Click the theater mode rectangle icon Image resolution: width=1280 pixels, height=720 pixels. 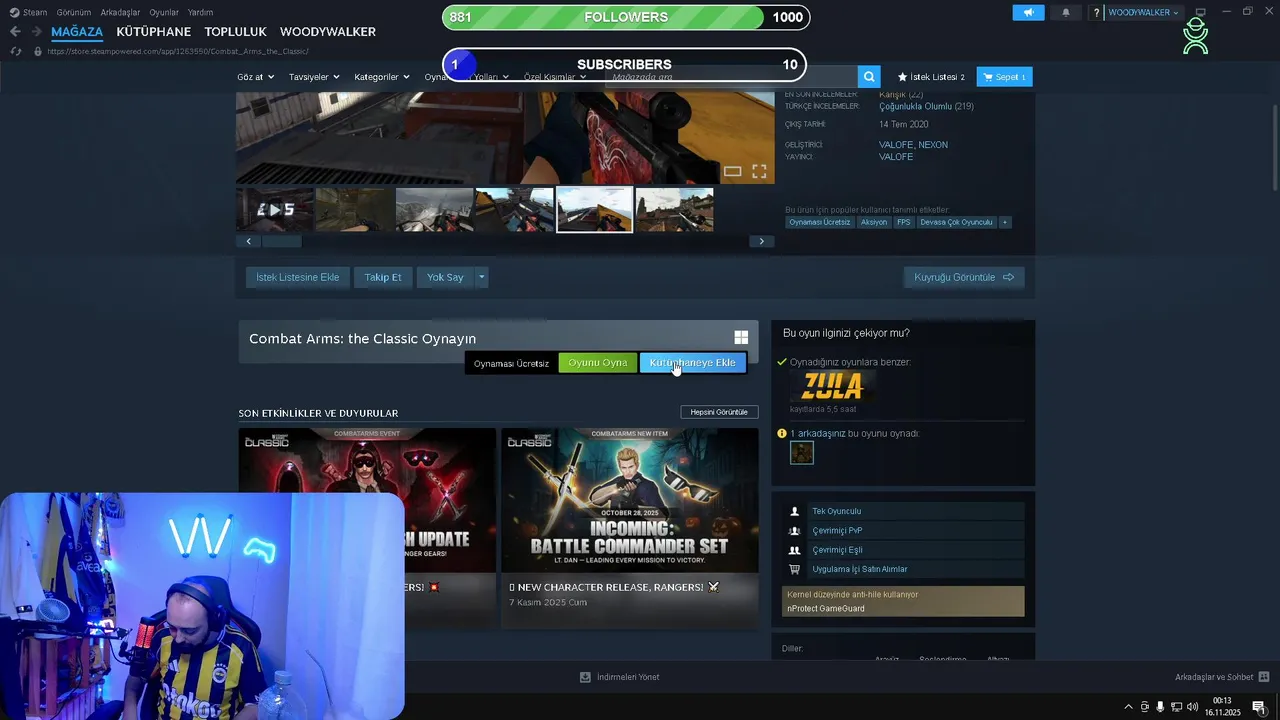point(732,171)
